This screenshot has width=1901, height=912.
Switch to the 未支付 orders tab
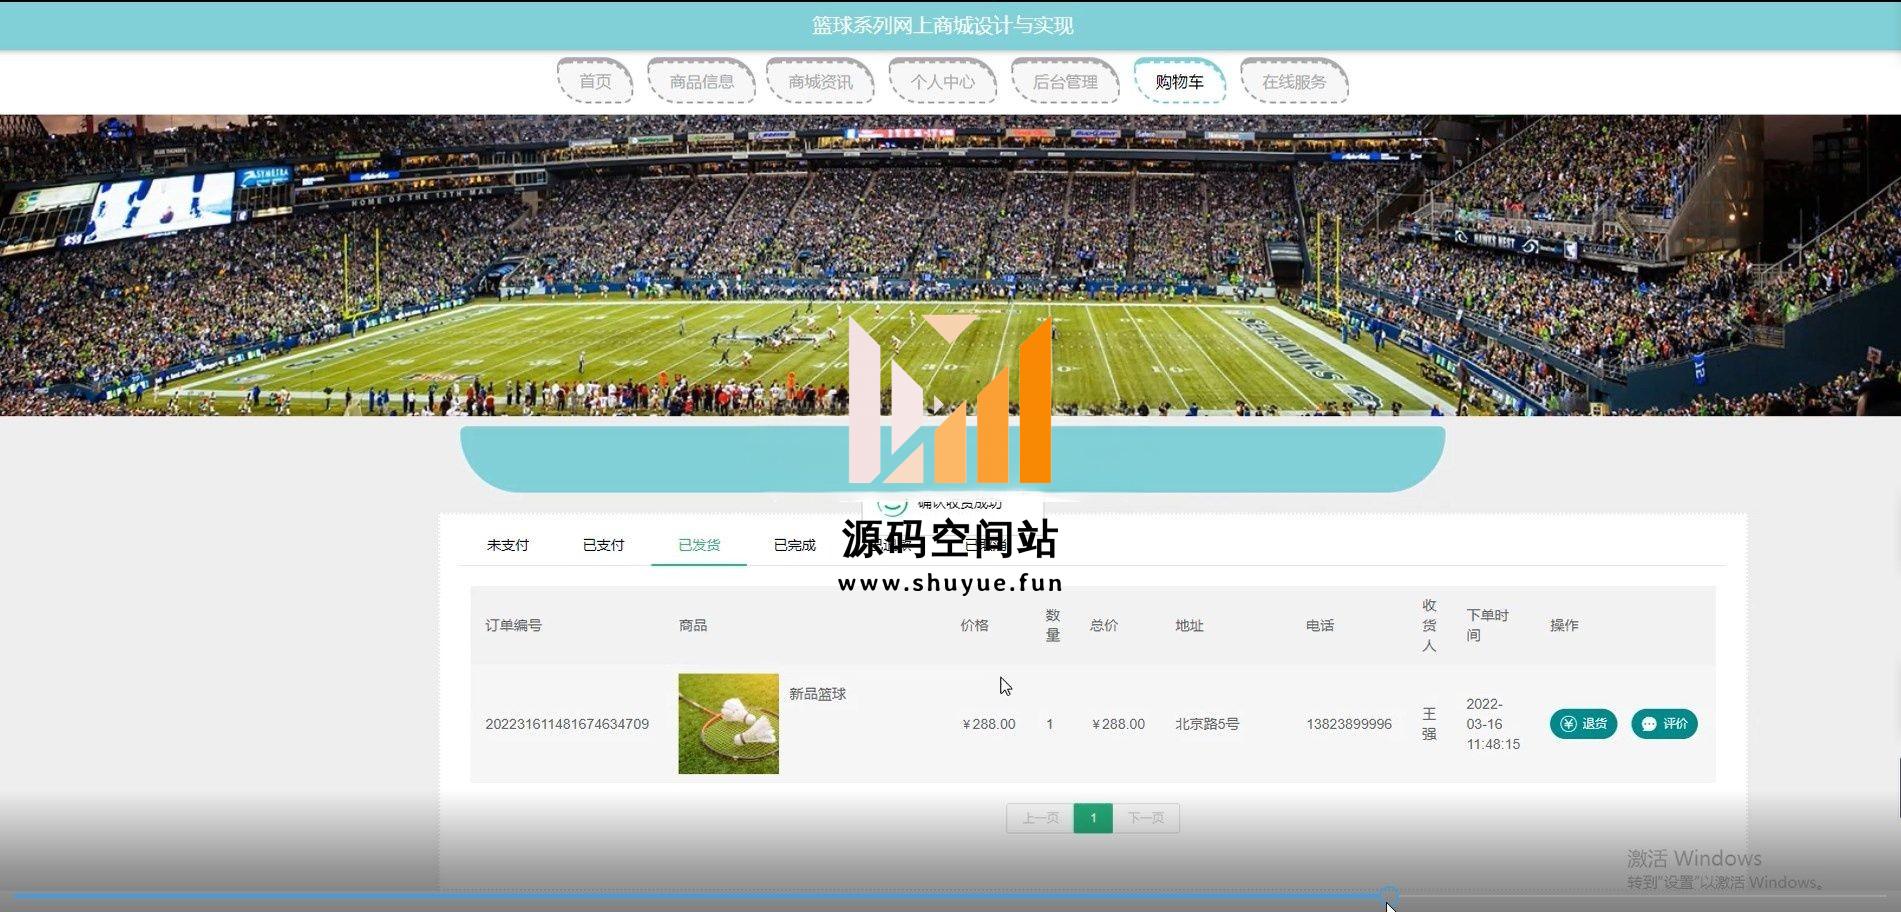tap(508, 545)
